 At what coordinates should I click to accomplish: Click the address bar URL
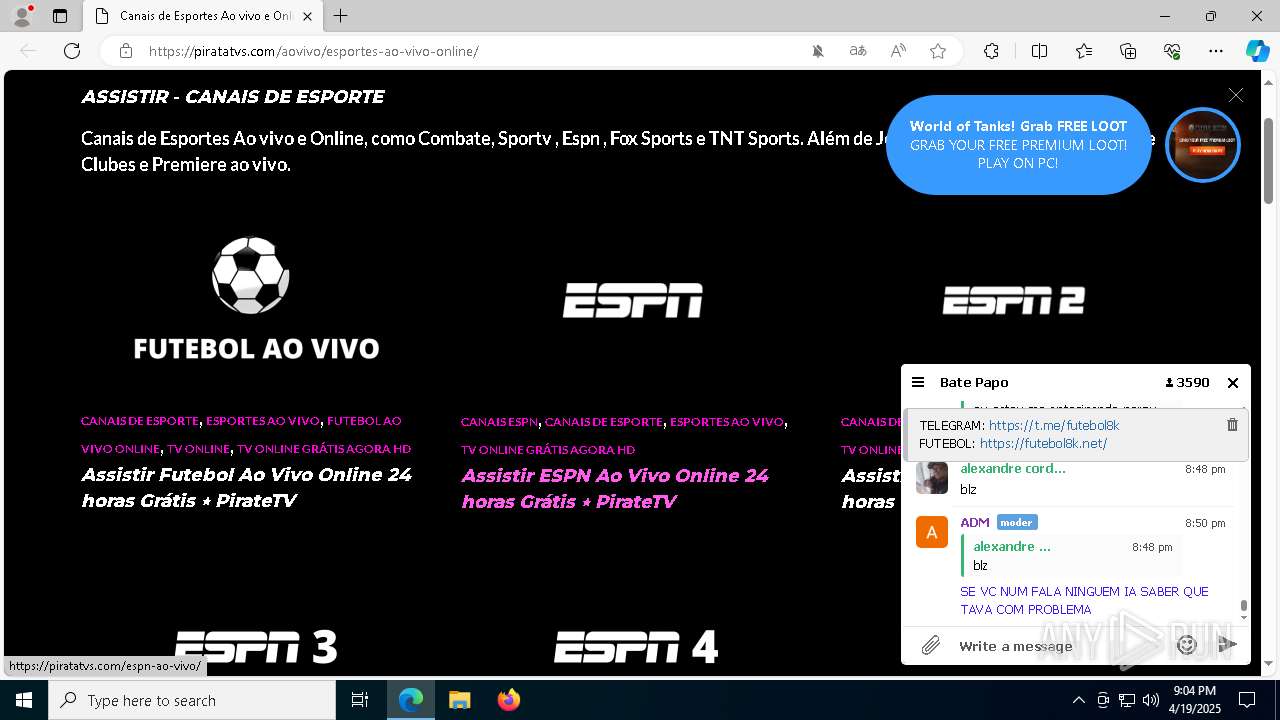point(314,51)
